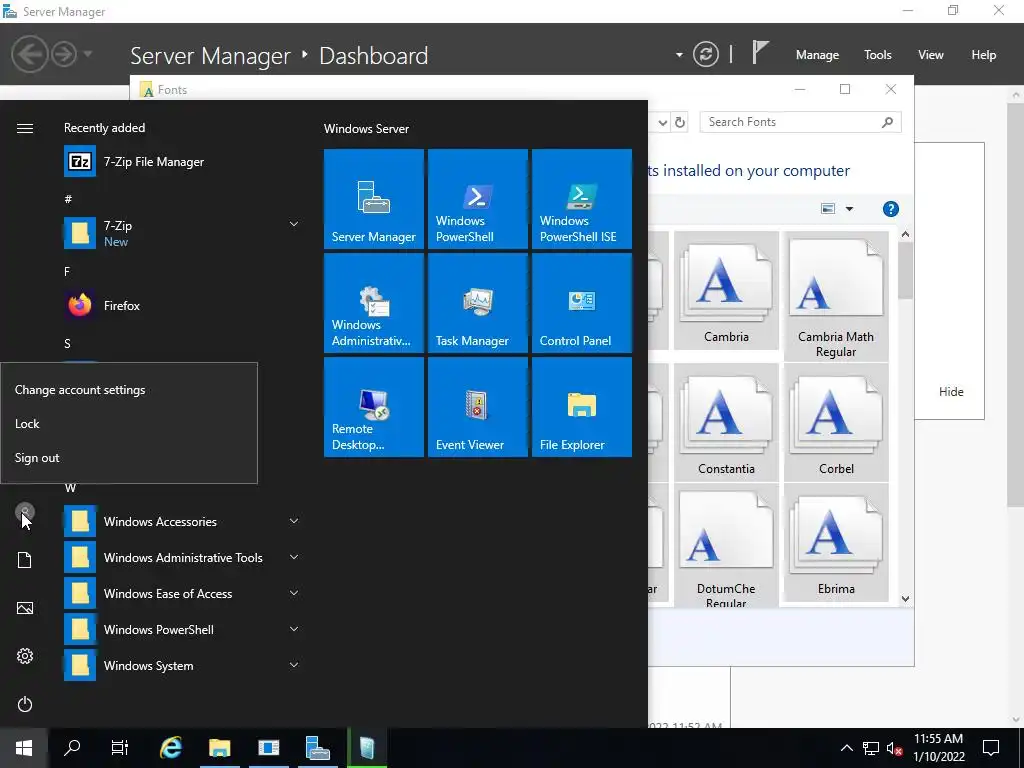Click the Power icon in Start

point(25,704)
